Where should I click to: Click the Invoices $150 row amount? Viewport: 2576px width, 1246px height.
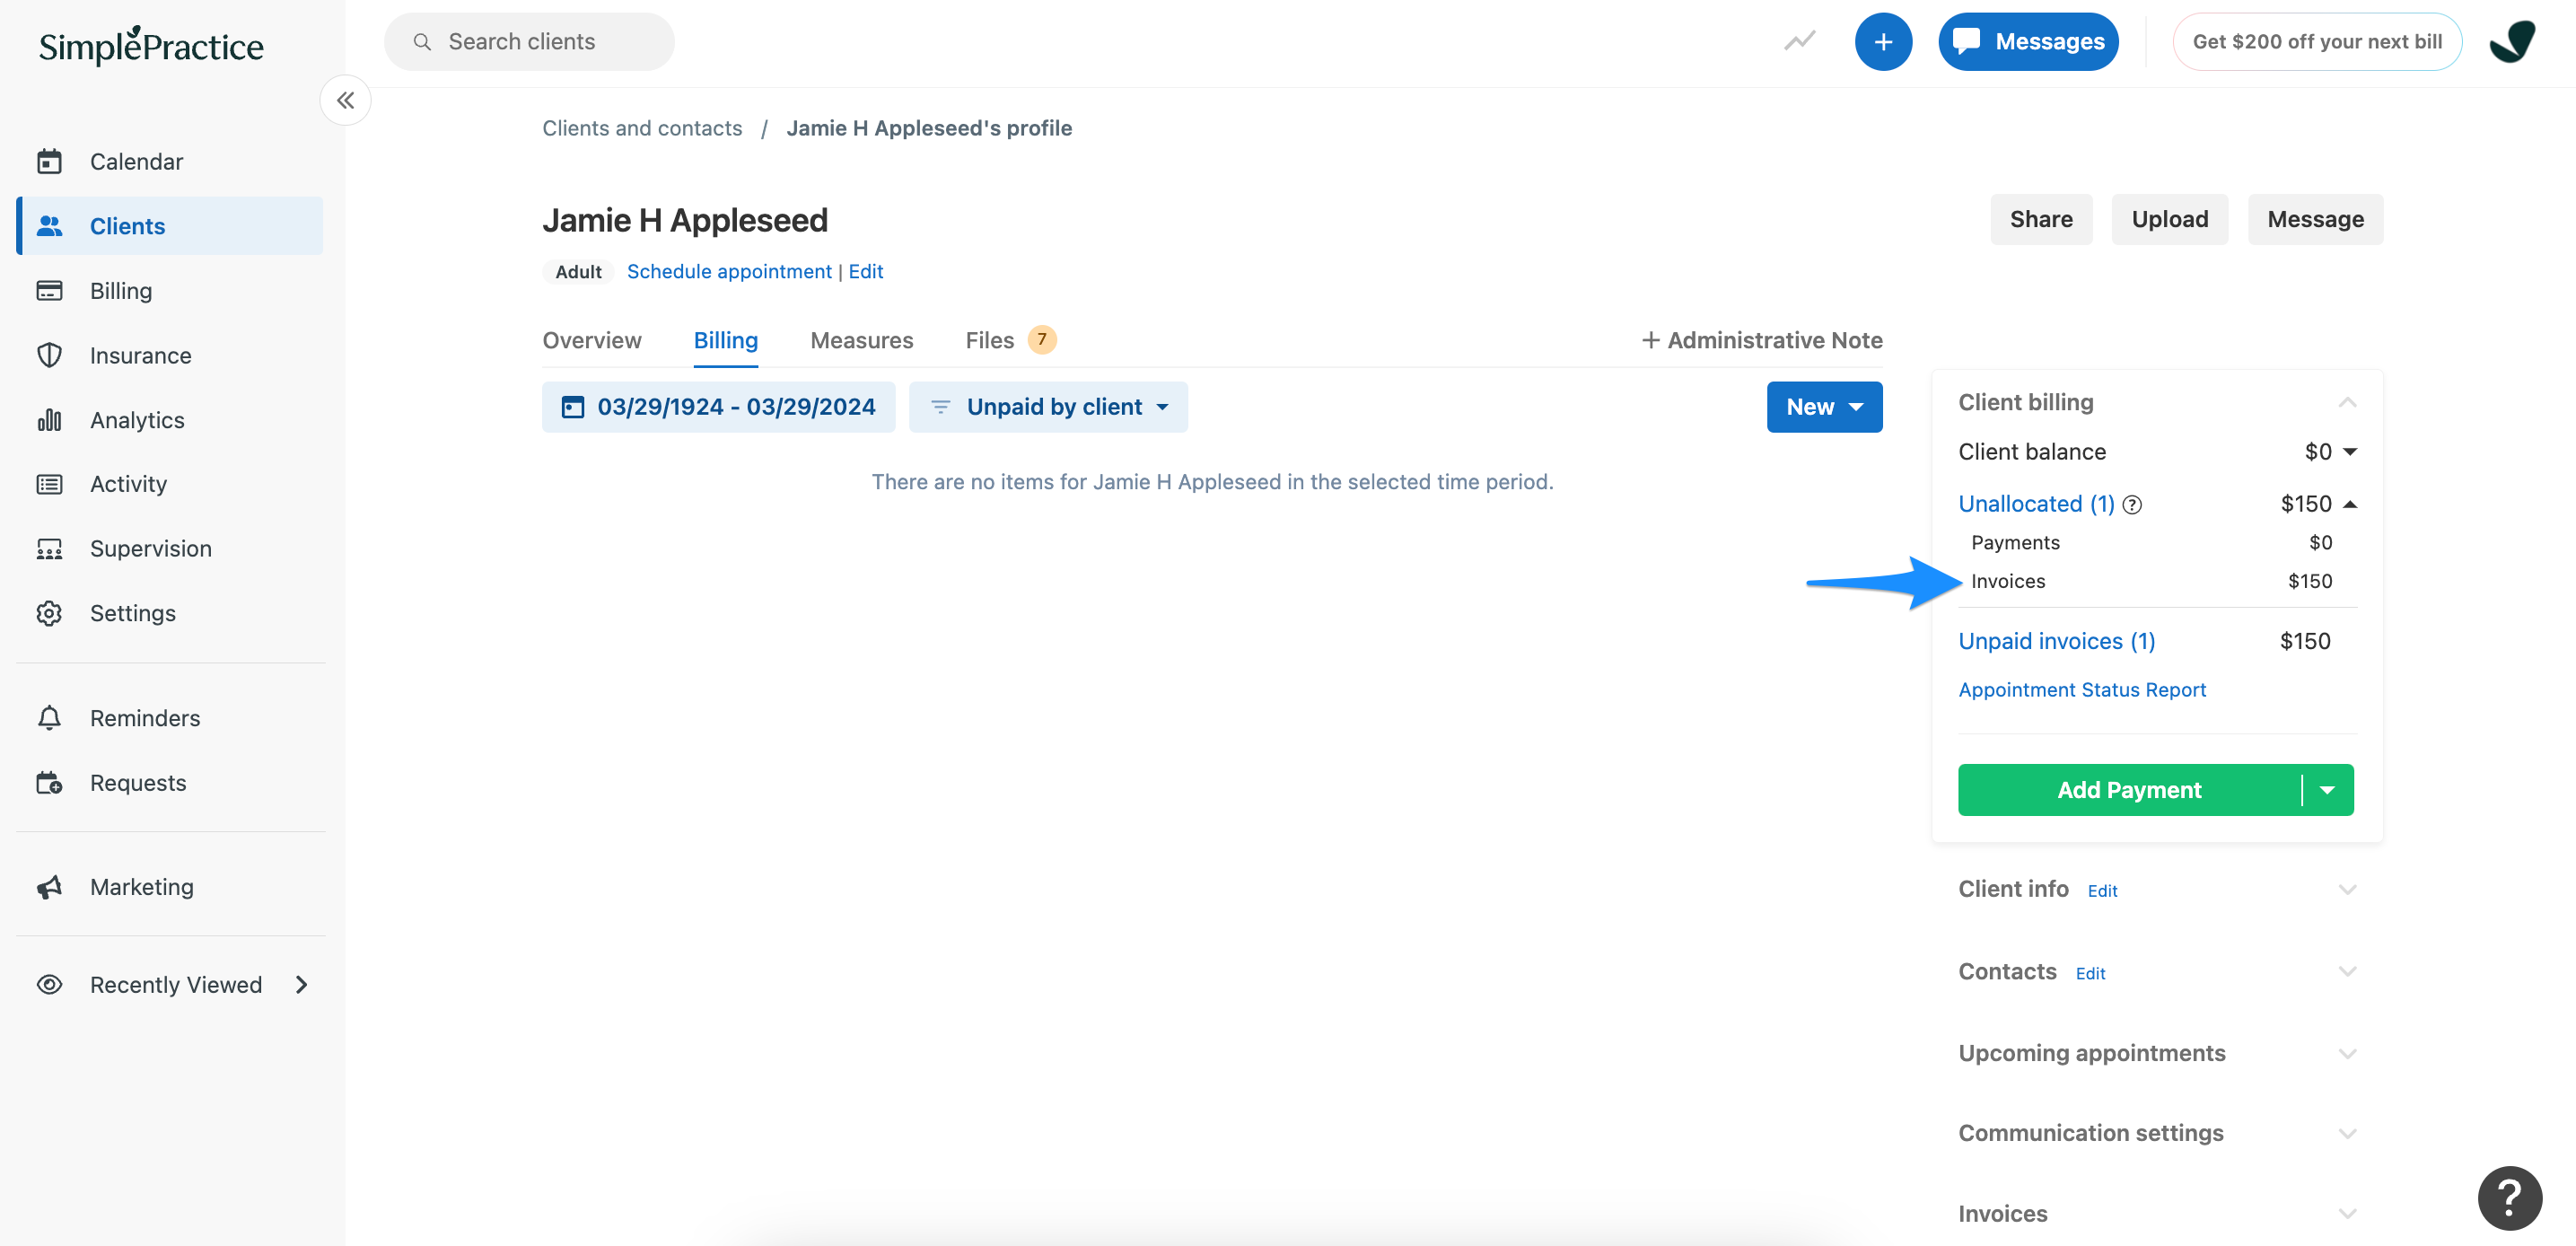tap(2310, 582)
